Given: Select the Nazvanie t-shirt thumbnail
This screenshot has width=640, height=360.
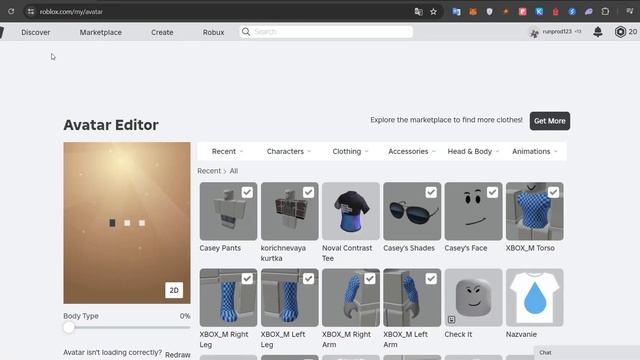Looking at the screenshot, I should click(x=535, y=297).
